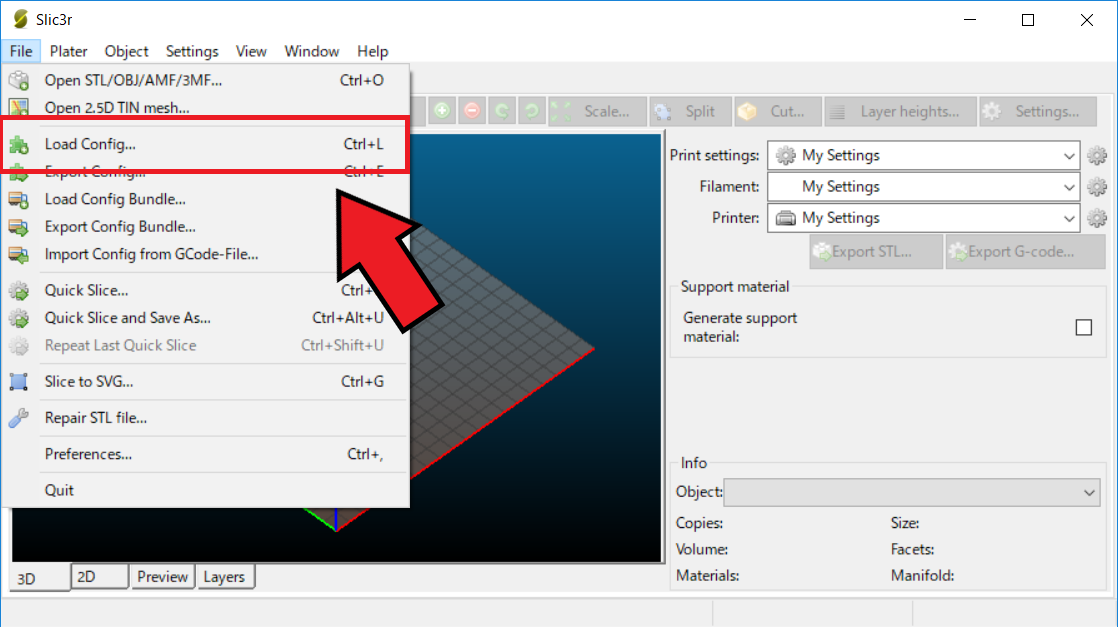Select Repair STL file...
Viewport: 1118px width, 627px height.
205,418
